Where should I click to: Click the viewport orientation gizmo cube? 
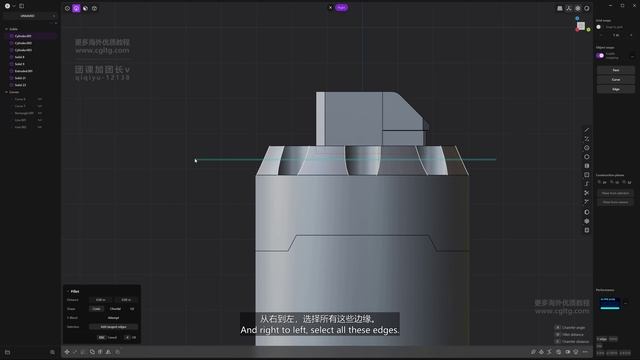pos(581,26)
